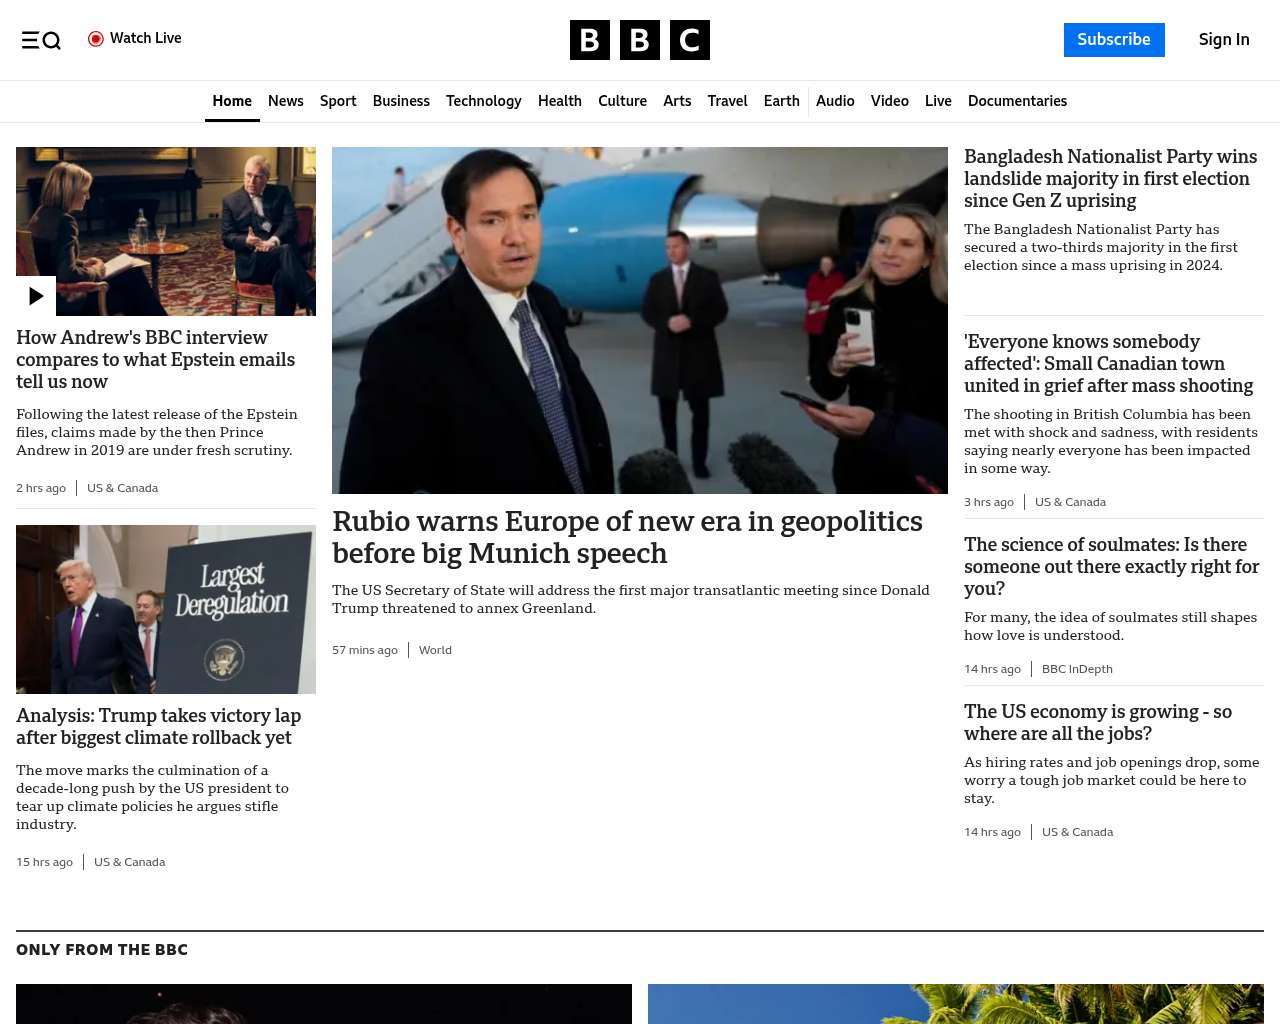Click the Watch Live record icon
The height and width of the screenshot is (1024, 1280).
(x=96, y=39)
